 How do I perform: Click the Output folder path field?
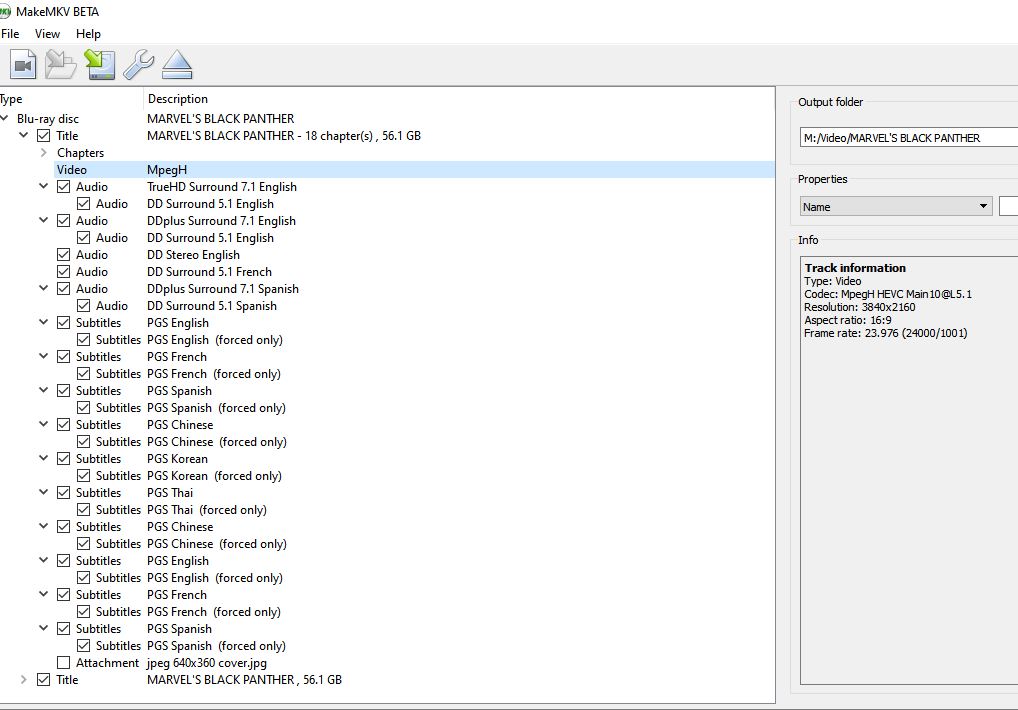point(909,138)
